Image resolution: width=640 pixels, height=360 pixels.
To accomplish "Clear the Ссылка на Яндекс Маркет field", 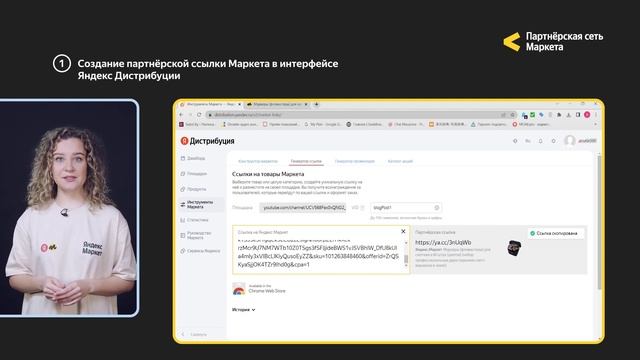I will 403,231.
